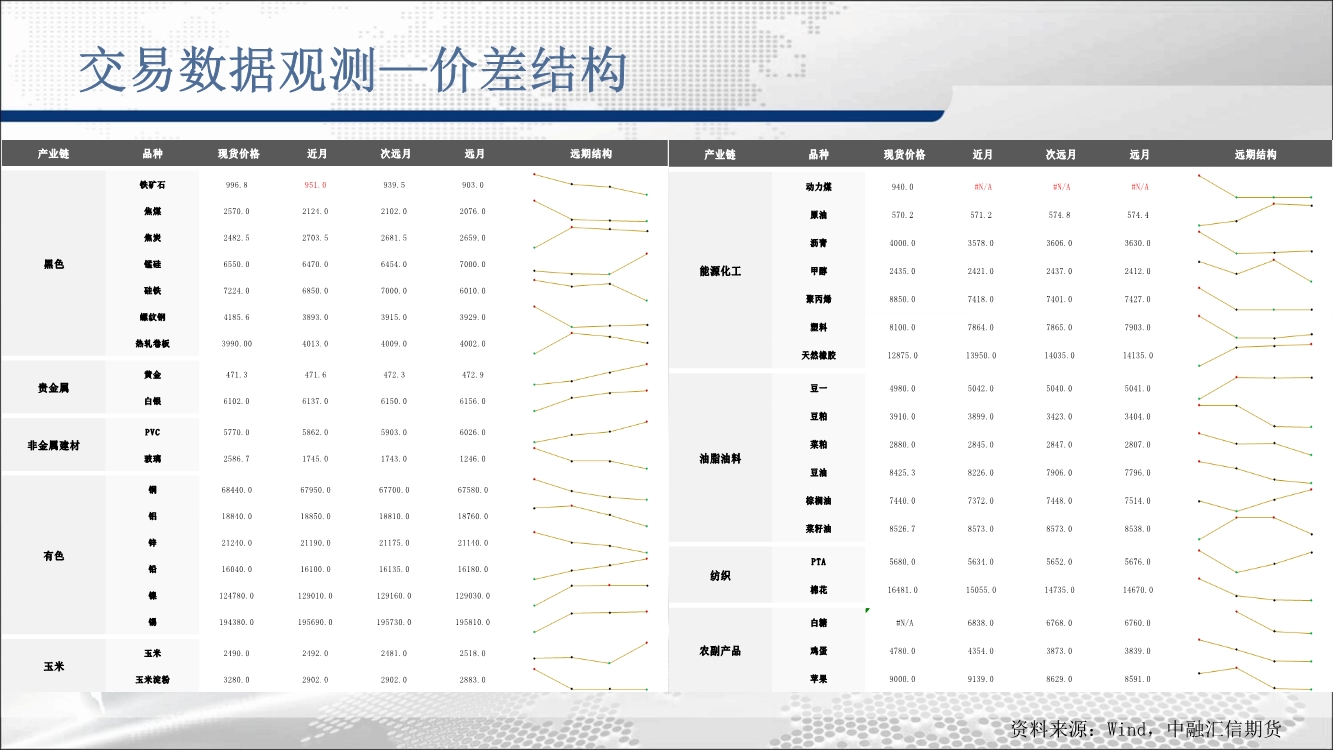Viewport: 1333px width, 750px height.
Task: Click the 动力煤 近月 red #N/A value
Action: point(982,187)
